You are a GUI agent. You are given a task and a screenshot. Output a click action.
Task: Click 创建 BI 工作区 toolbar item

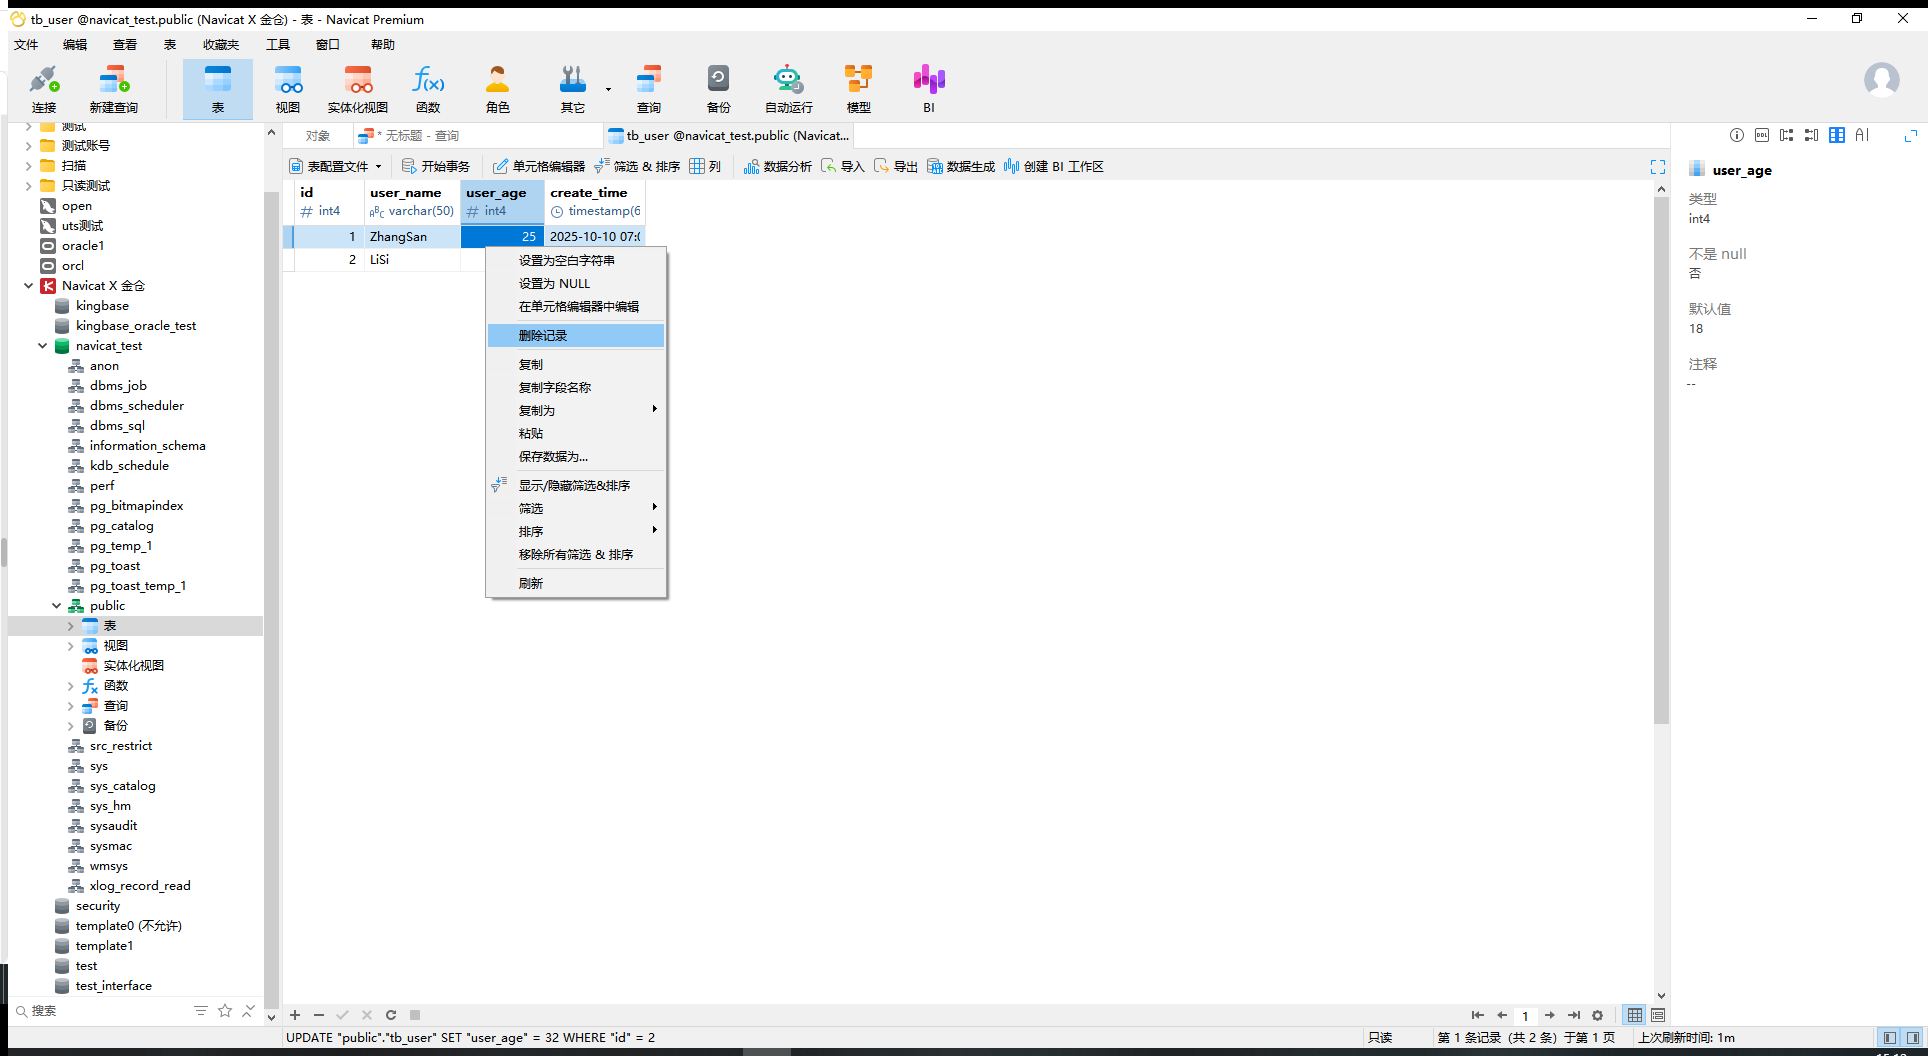(1054, 166)
